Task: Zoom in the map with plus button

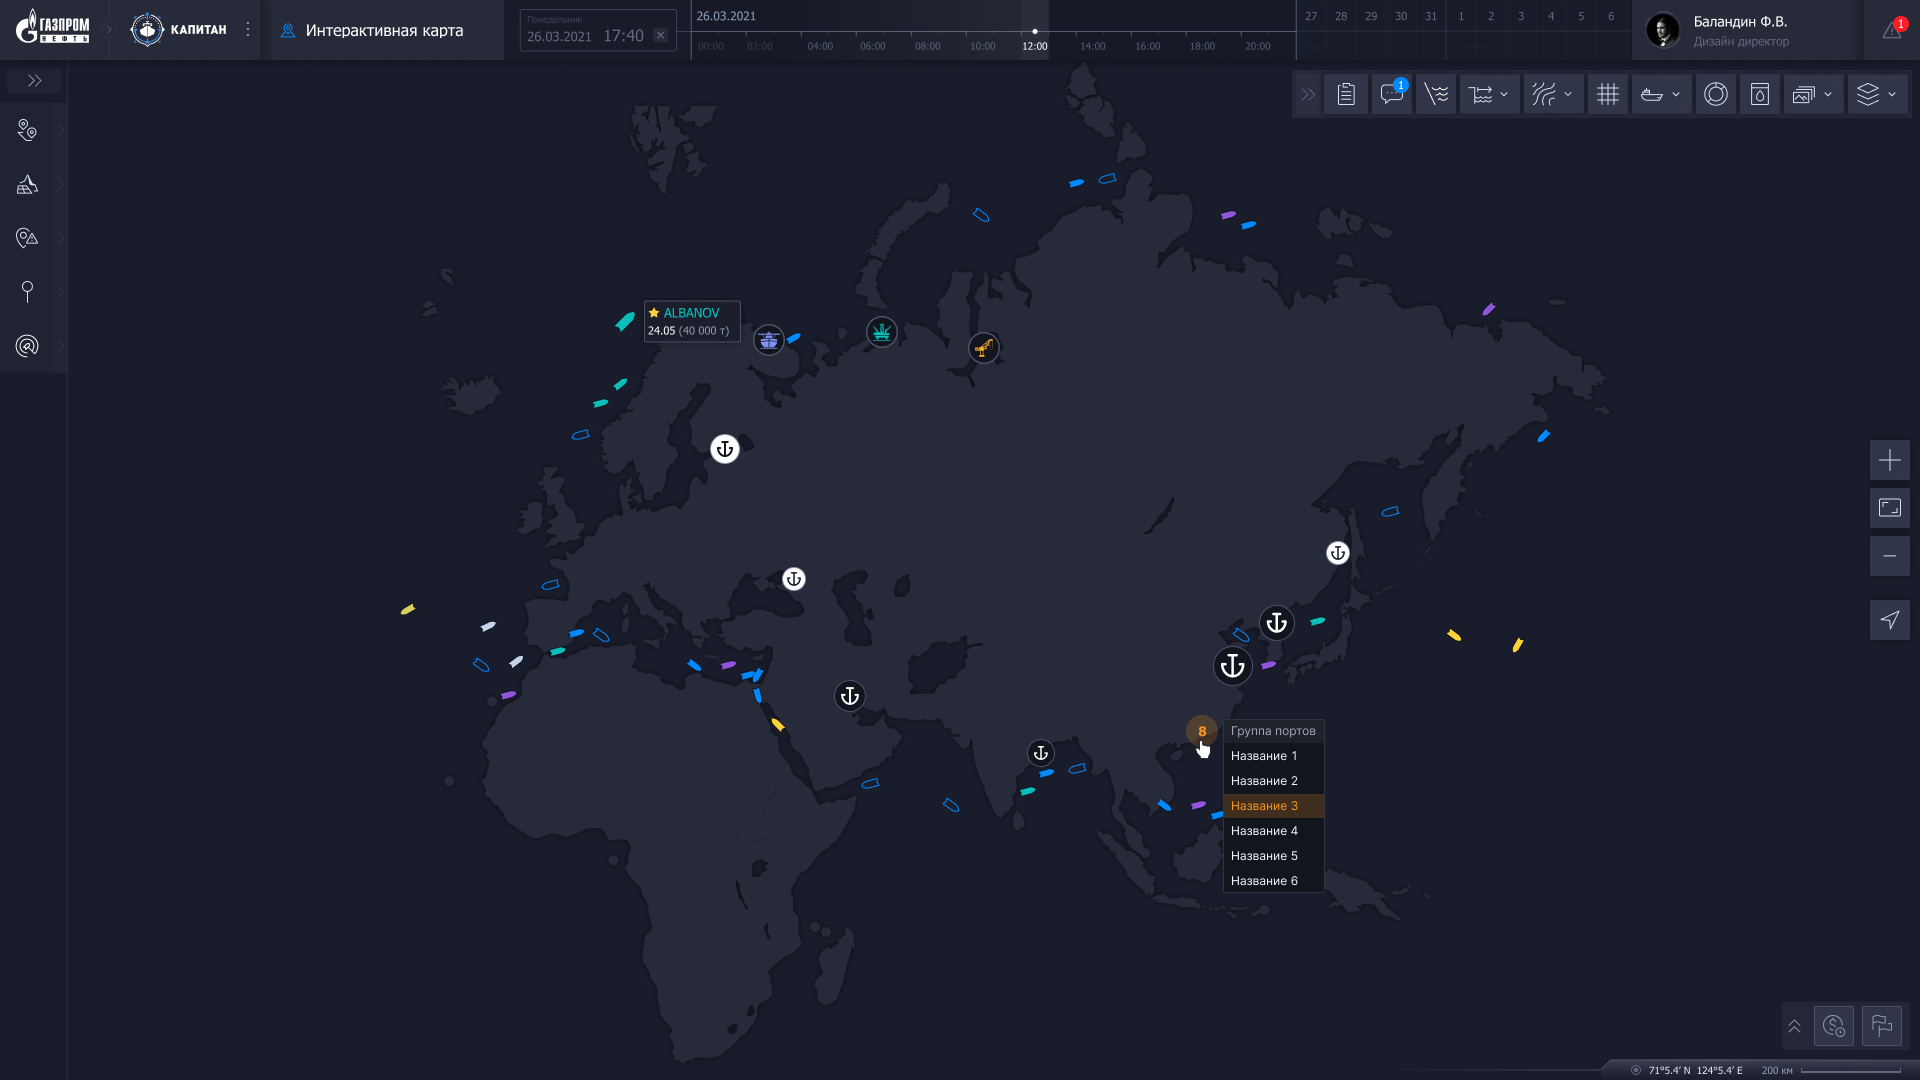Action: 1889,460
